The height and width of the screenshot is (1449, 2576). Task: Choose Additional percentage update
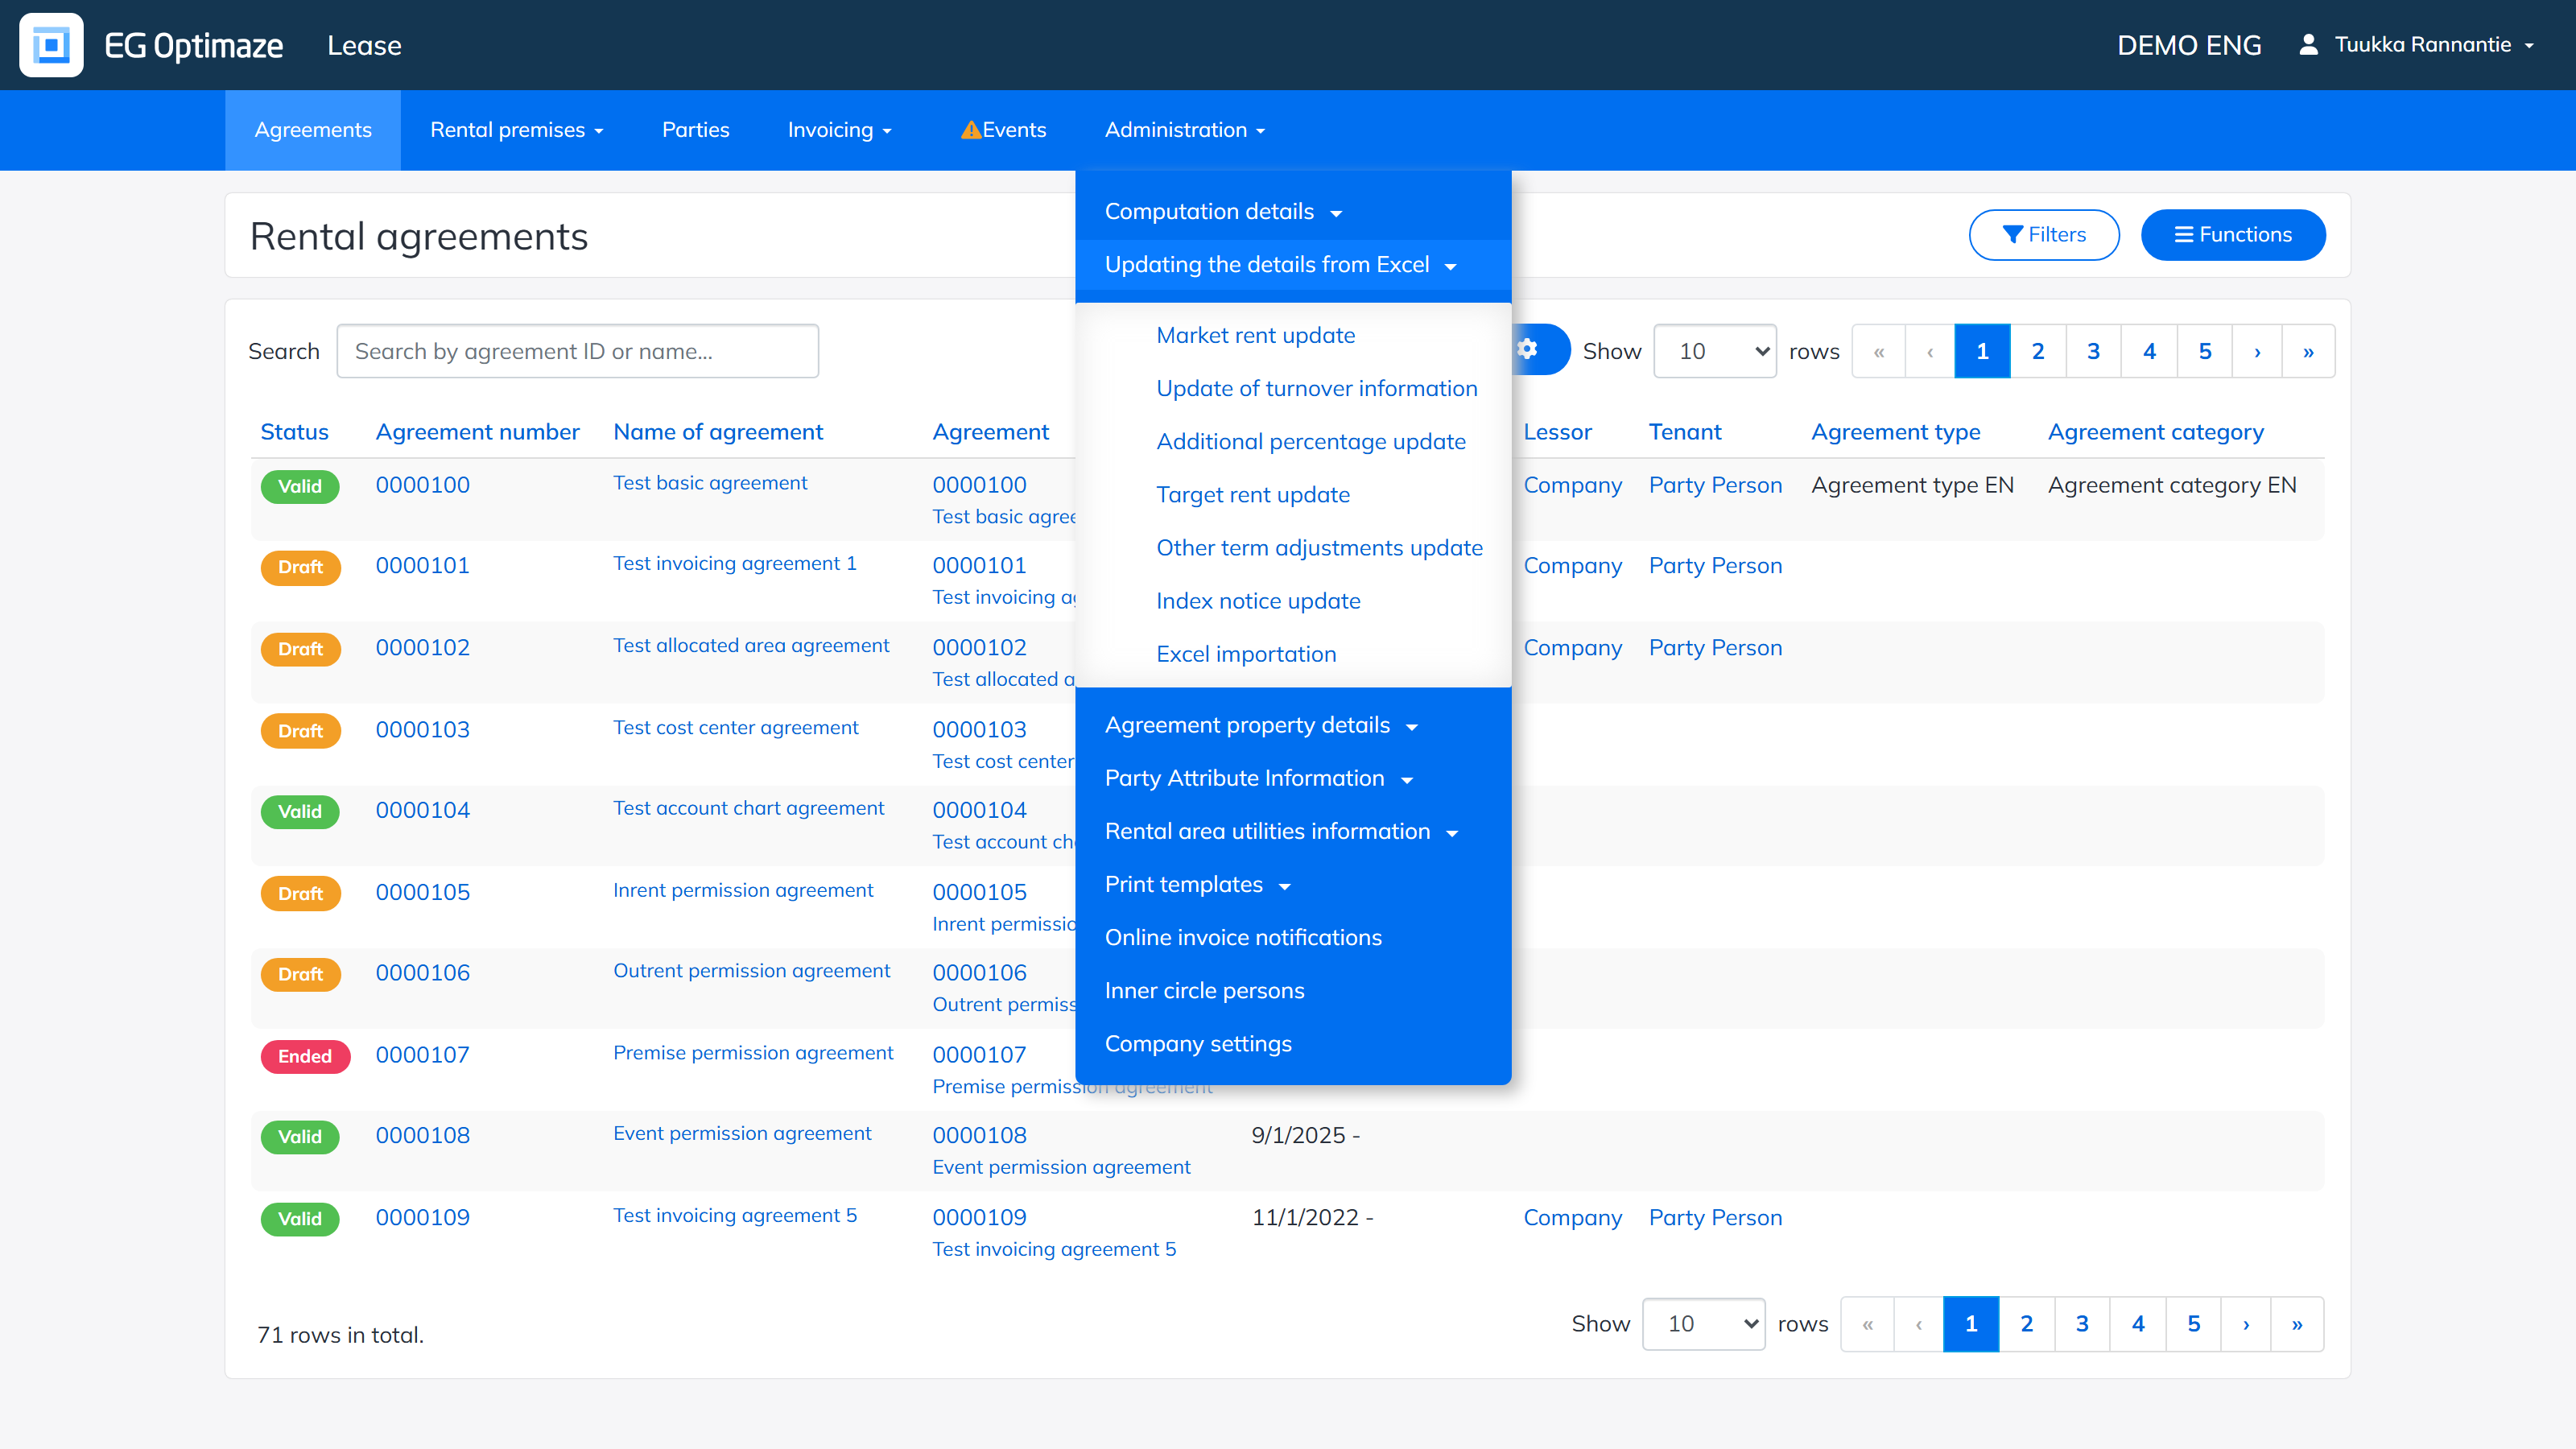click(x=1311, y=442)
